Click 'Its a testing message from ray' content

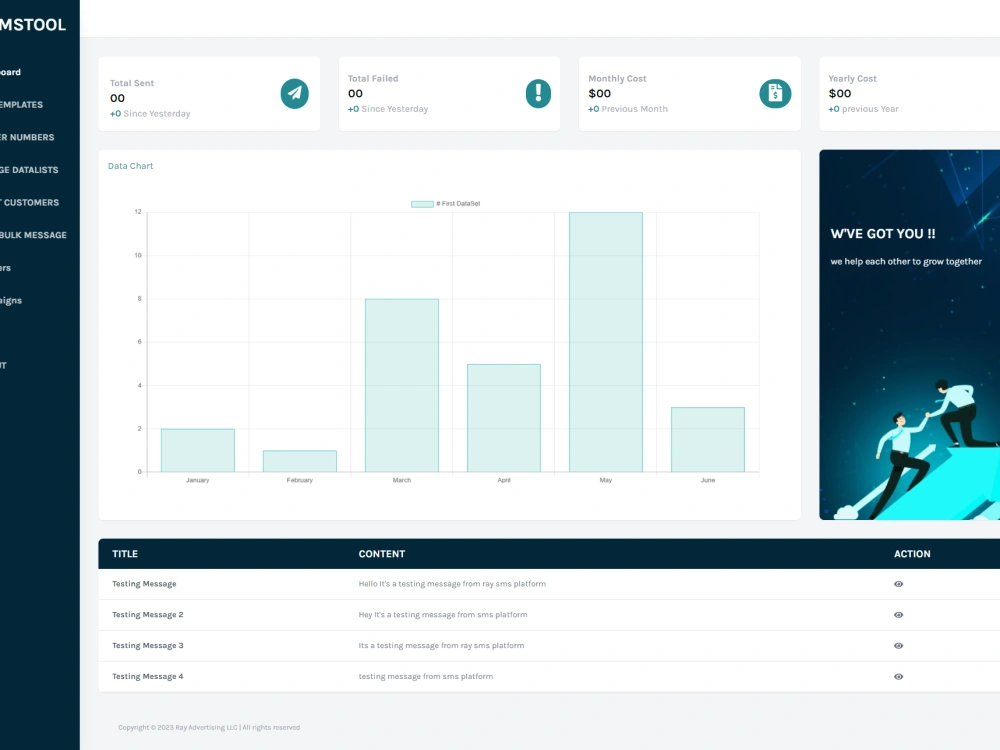click(x=441, y=646)
